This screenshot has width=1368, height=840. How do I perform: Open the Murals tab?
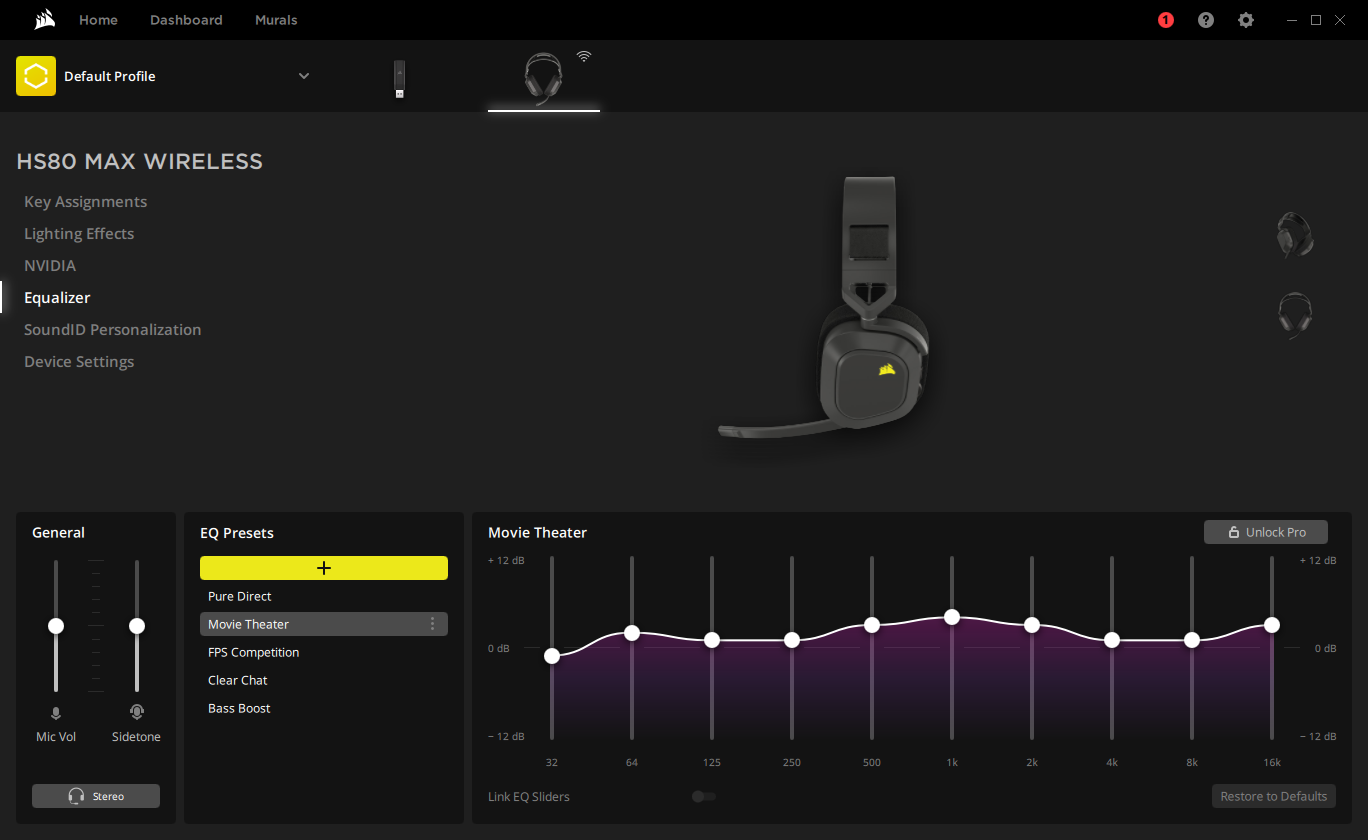point(276,20)
